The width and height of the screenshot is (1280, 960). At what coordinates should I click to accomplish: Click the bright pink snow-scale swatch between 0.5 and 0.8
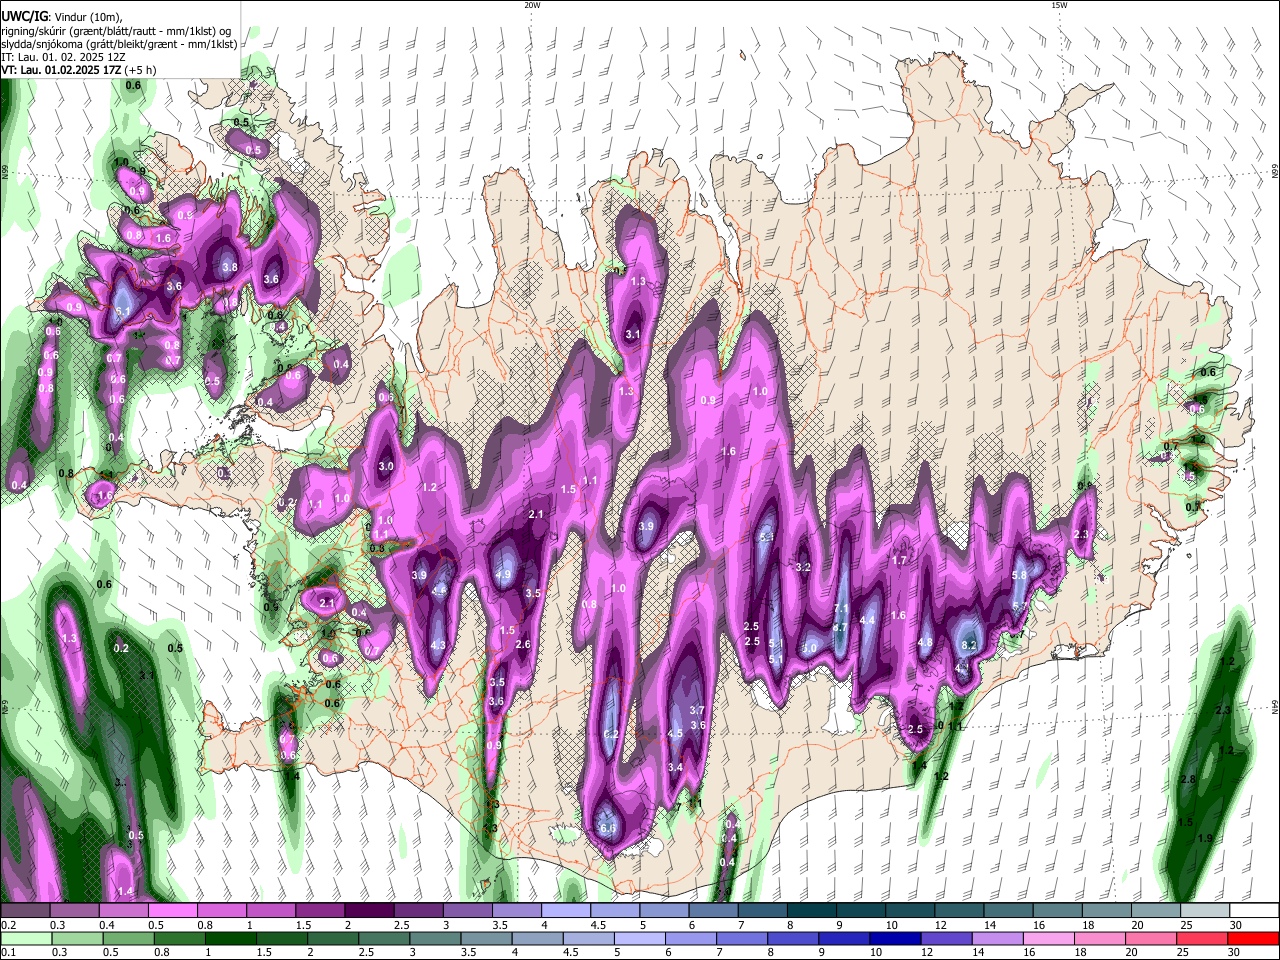pyautogui.click(x=172, y=911)
